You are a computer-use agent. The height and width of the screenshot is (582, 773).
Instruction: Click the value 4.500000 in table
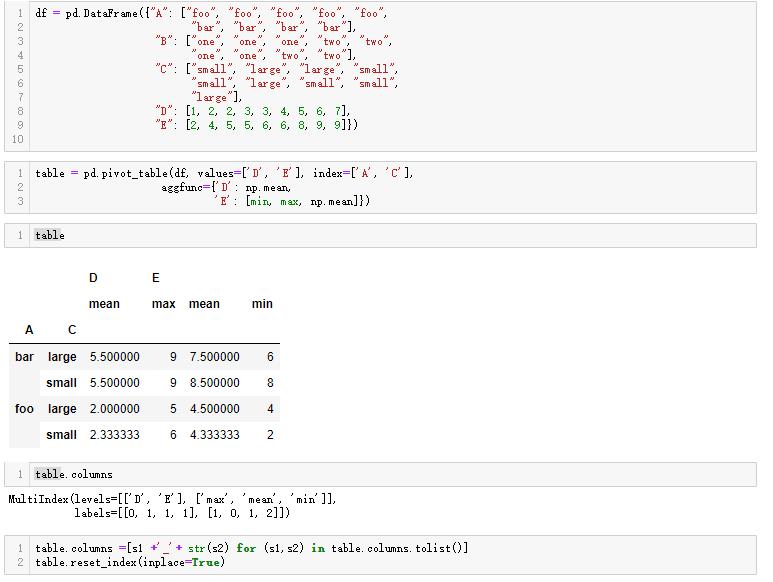(x=214, y=409)
